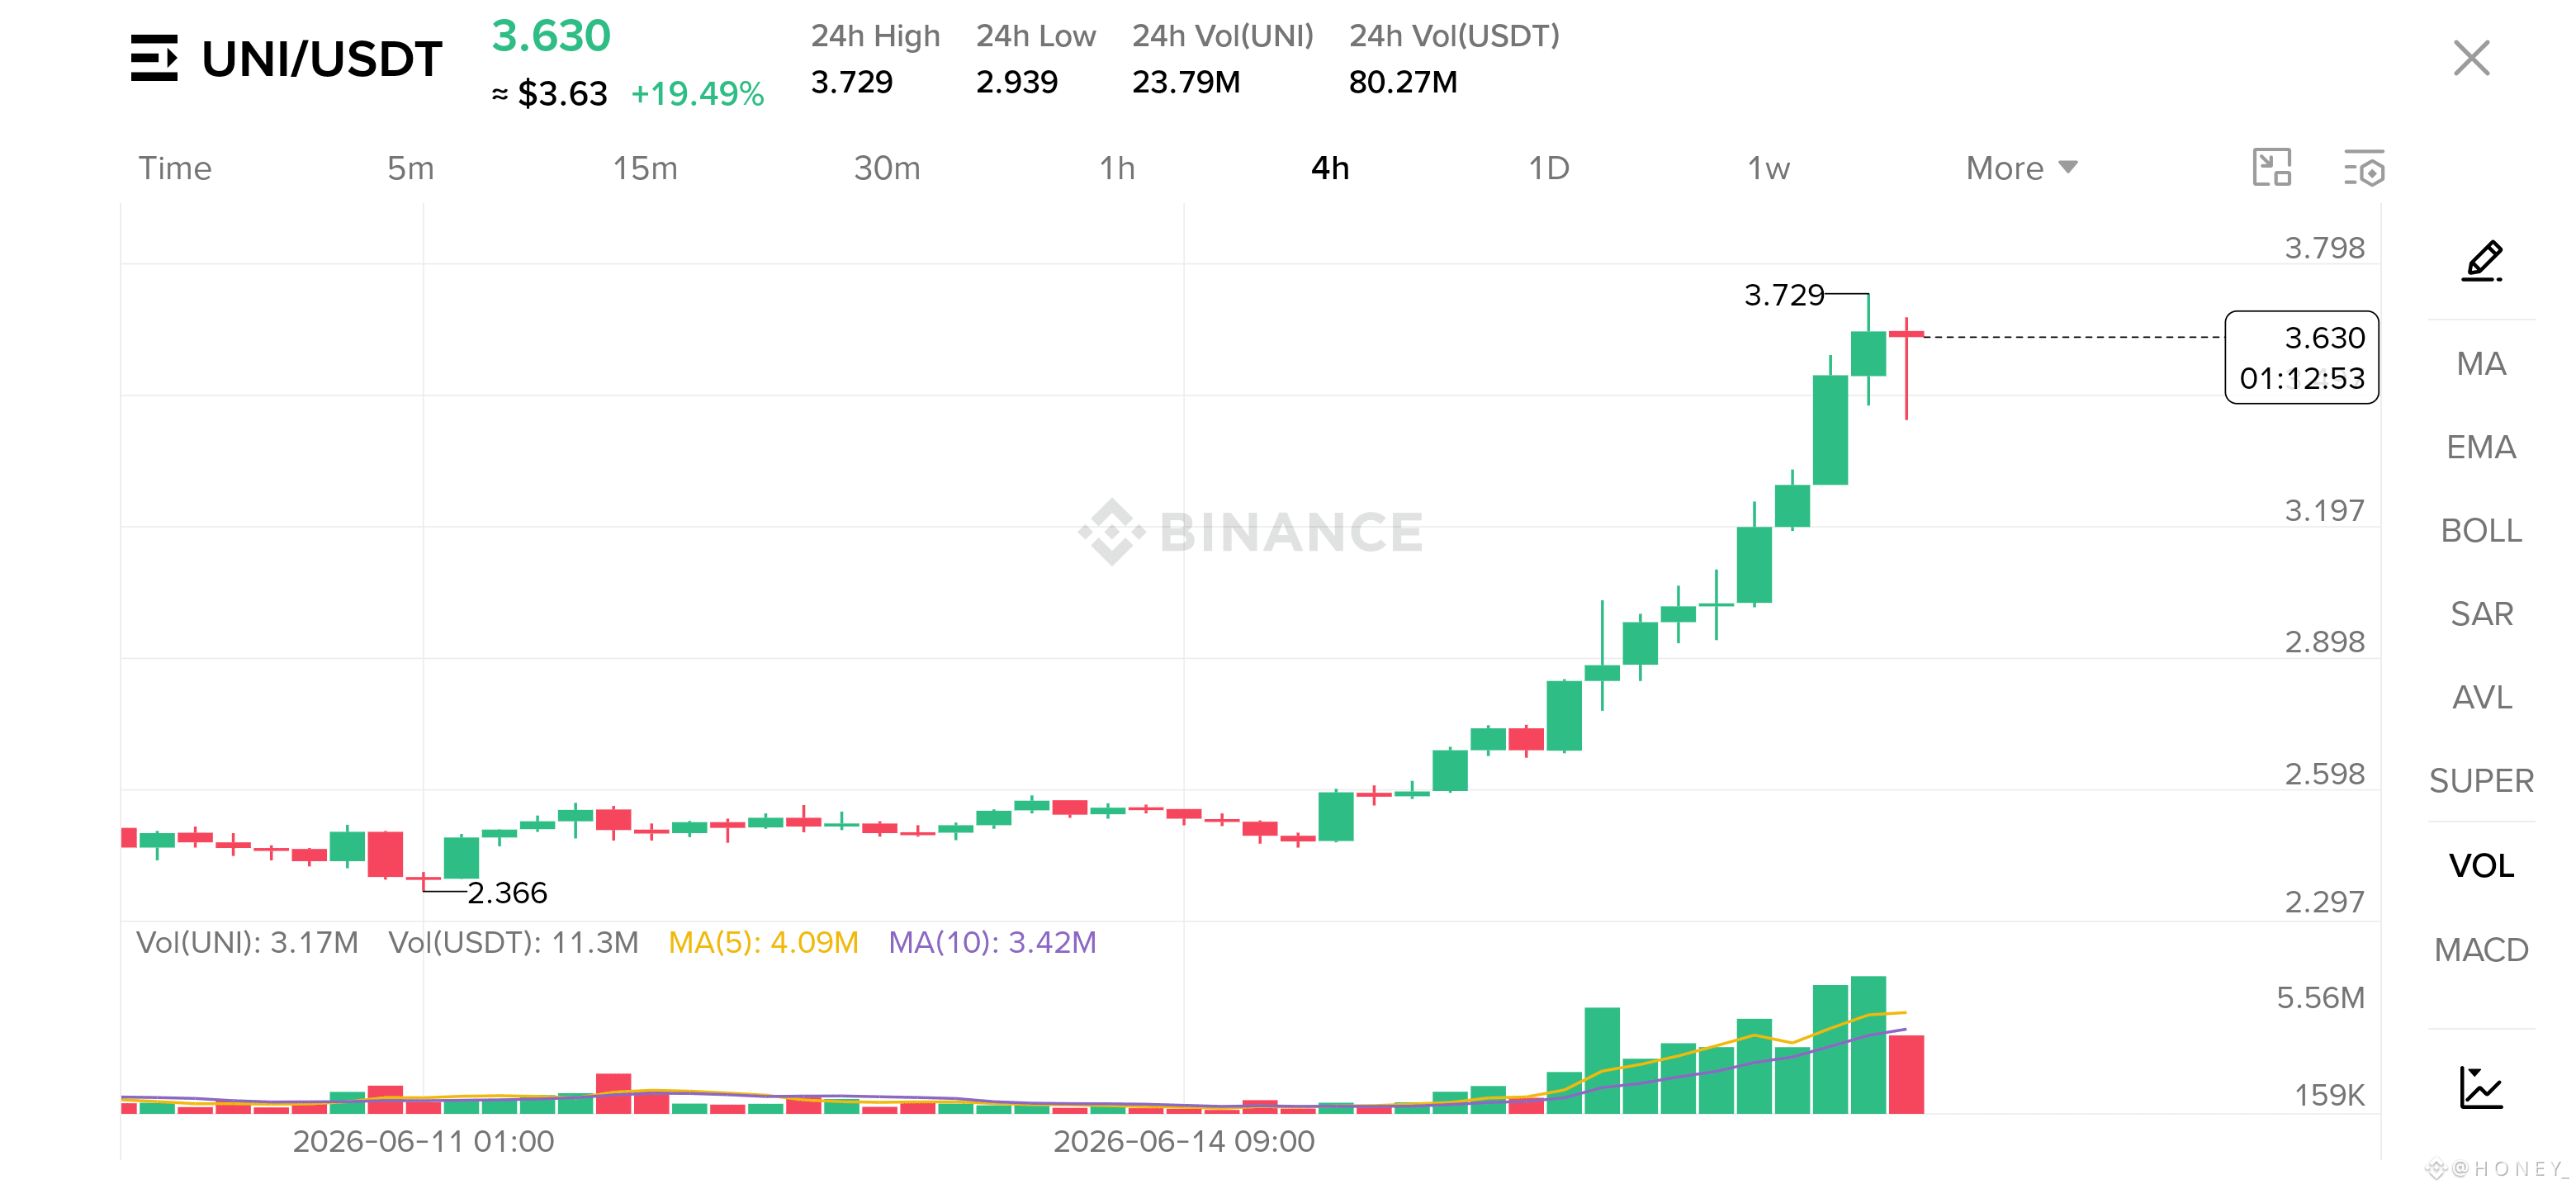
Task: Toggle the BOLL indicator
Action: [x=2481, y=530]
